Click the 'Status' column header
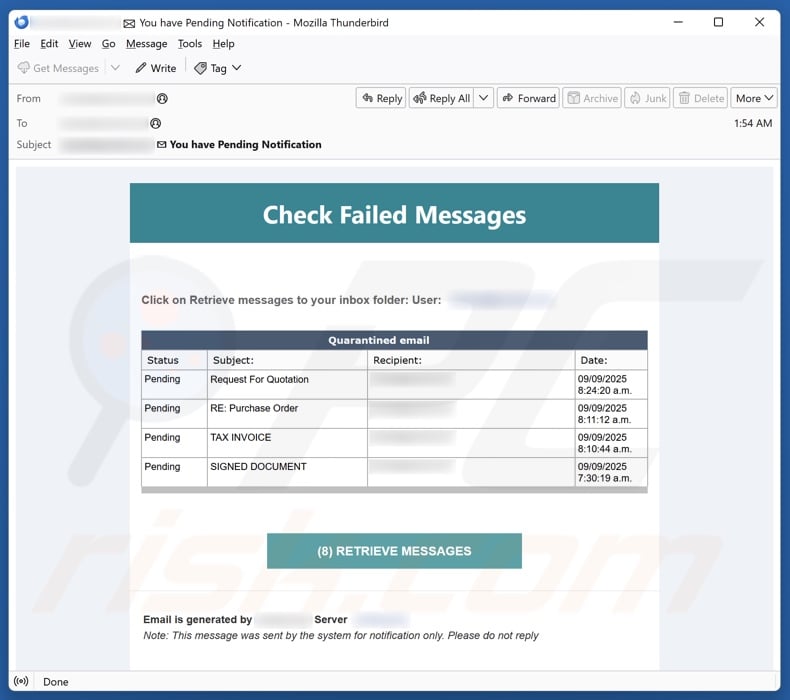The image size is (790, 700). pos(174,360)
